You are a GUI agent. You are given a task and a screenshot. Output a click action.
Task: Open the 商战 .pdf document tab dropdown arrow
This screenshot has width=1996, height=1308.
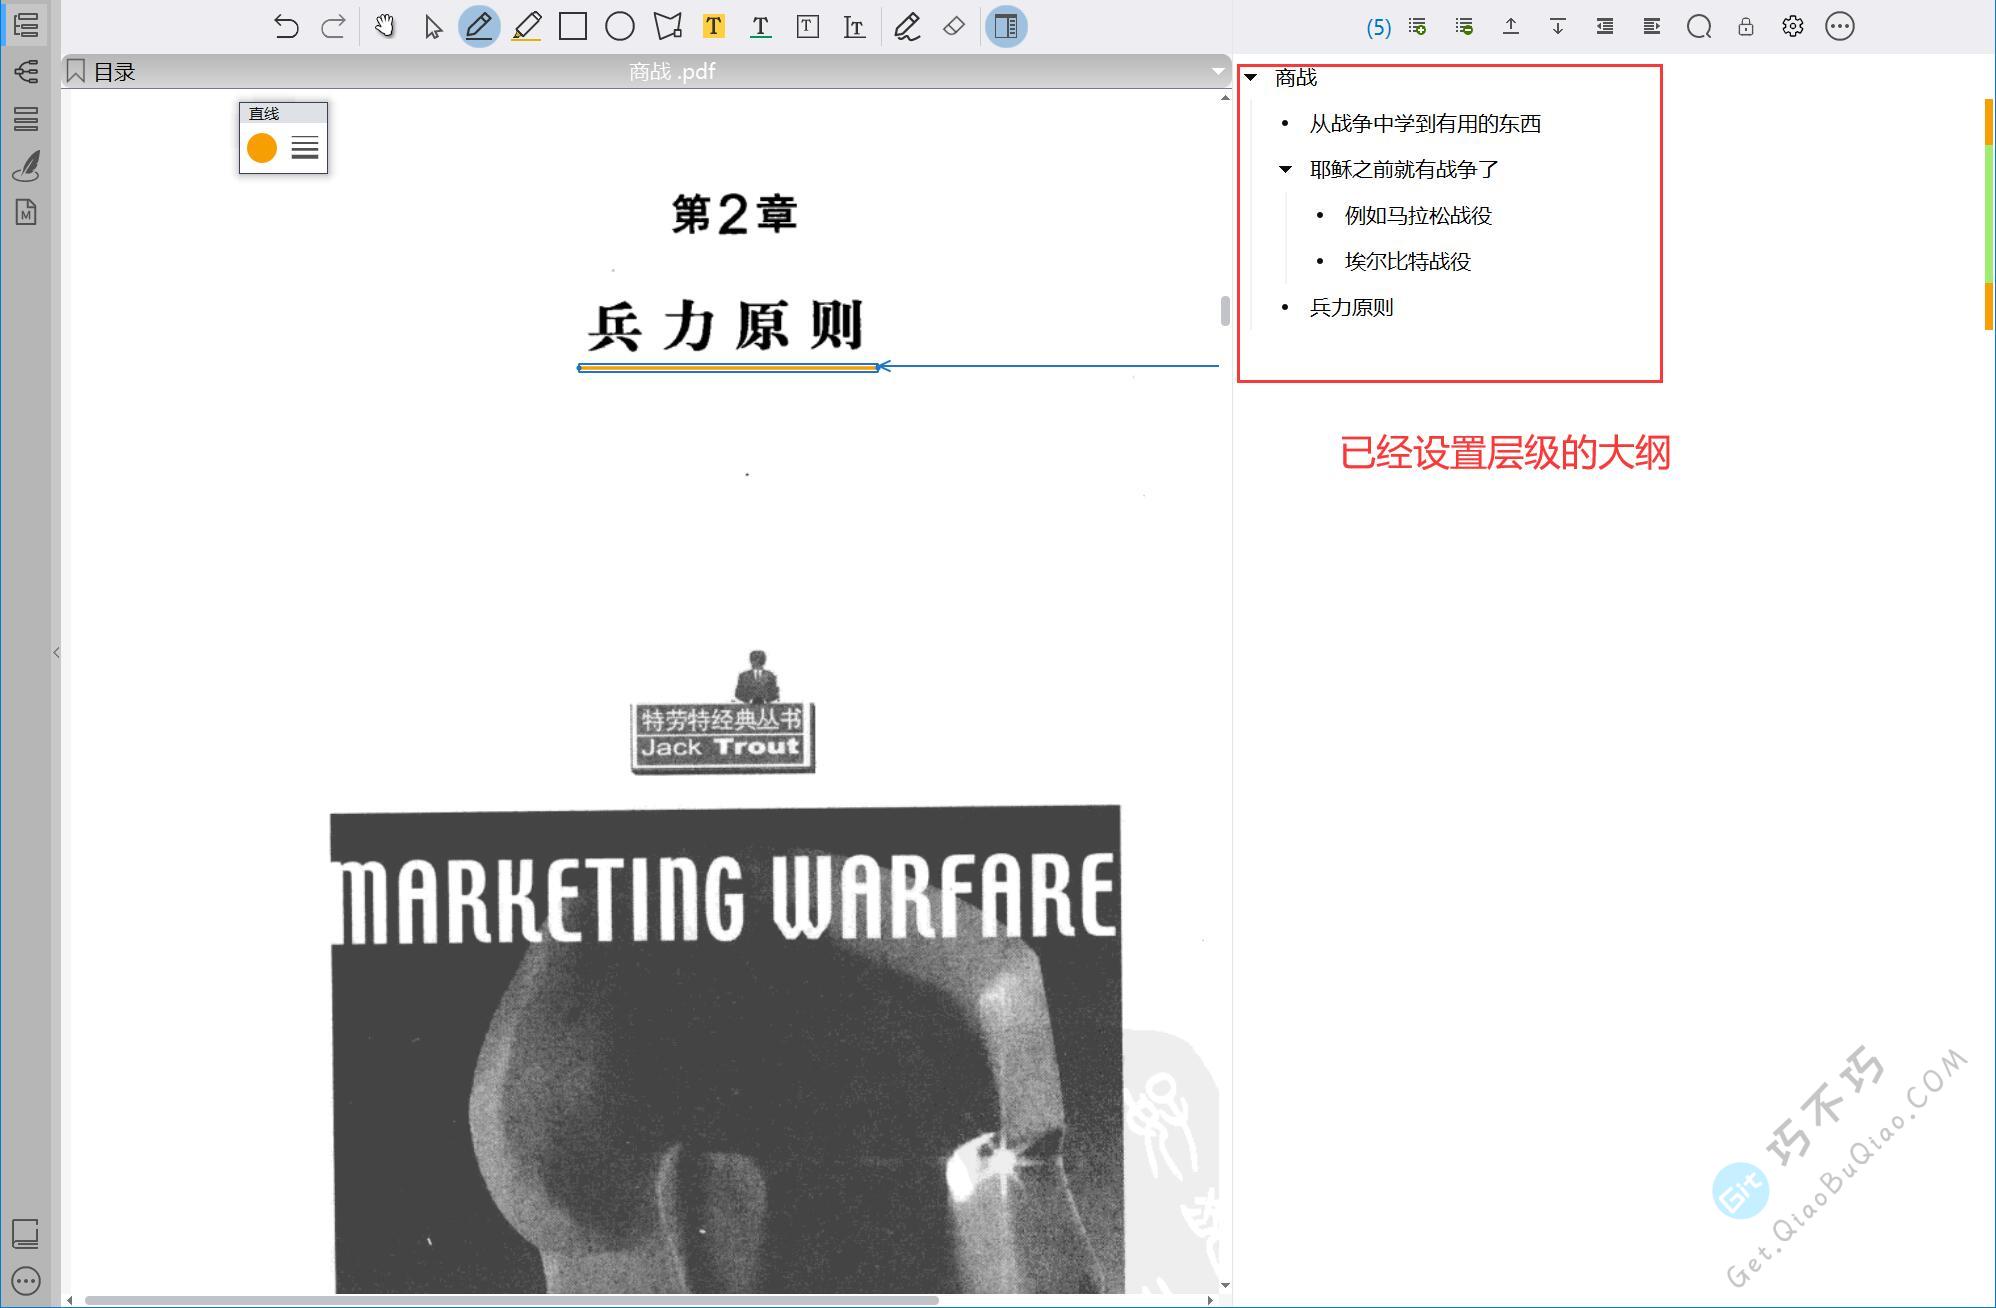tap(1217, 71)
